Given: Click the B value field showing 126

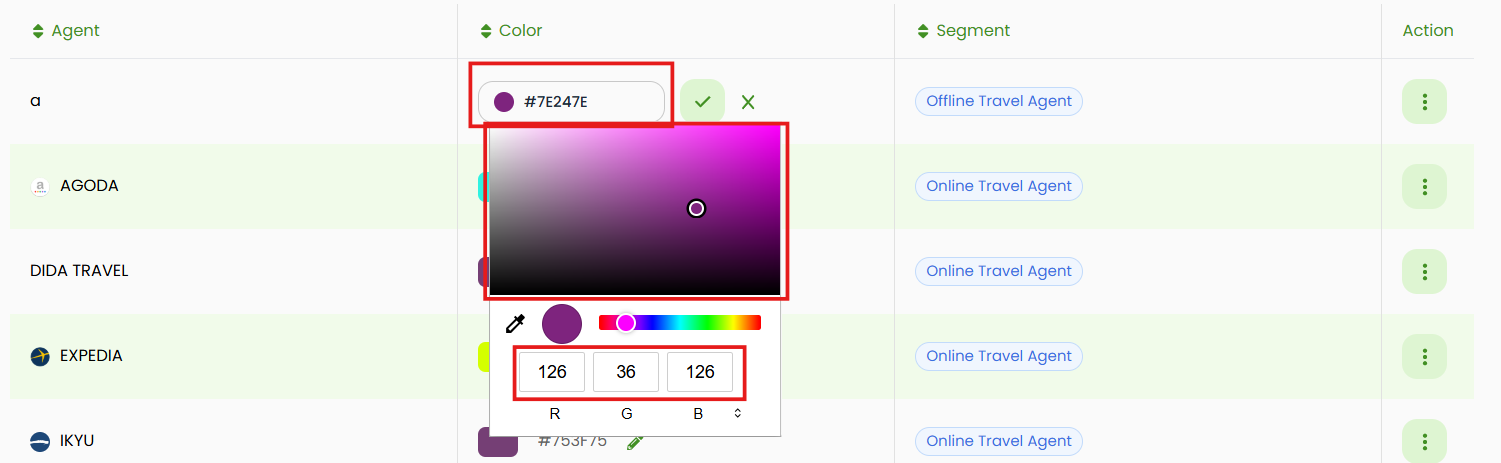Looking at the screenshot, I should pyautogui.click(x=700, y=372).
